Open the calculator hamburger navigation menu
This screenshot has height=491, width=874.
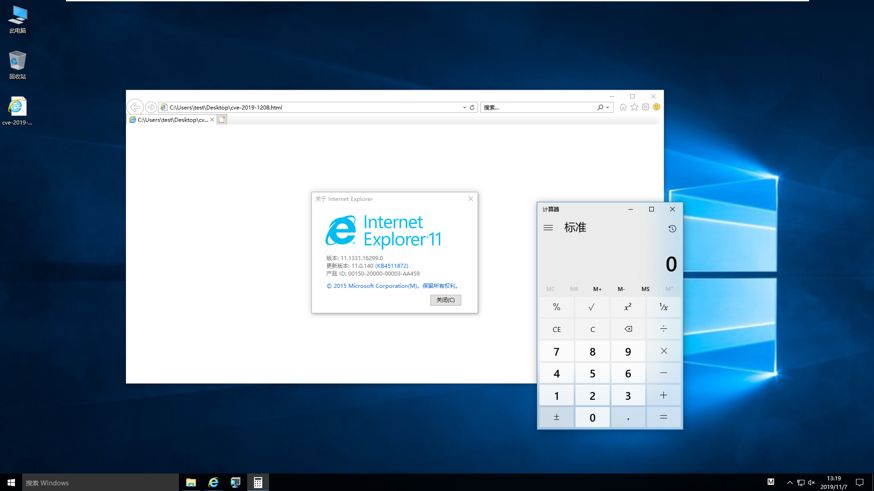548,228
